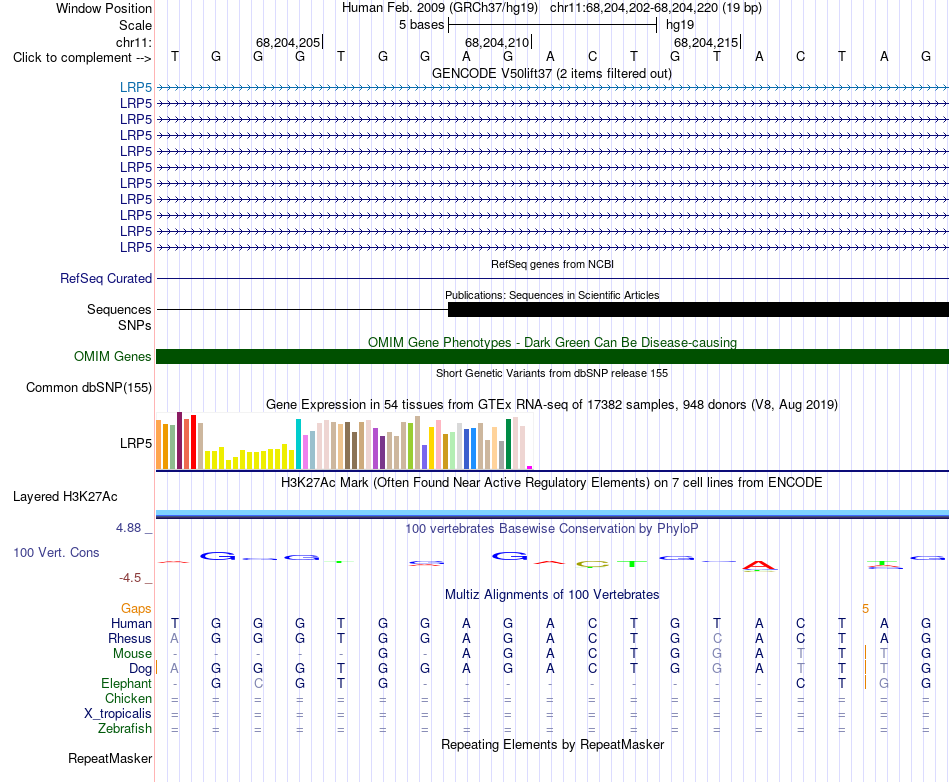This screenshot has width=950, height=782.
Task: Click the 'OMIM Gene Phenotypes' green track title
Action: [x=553, y=342]
